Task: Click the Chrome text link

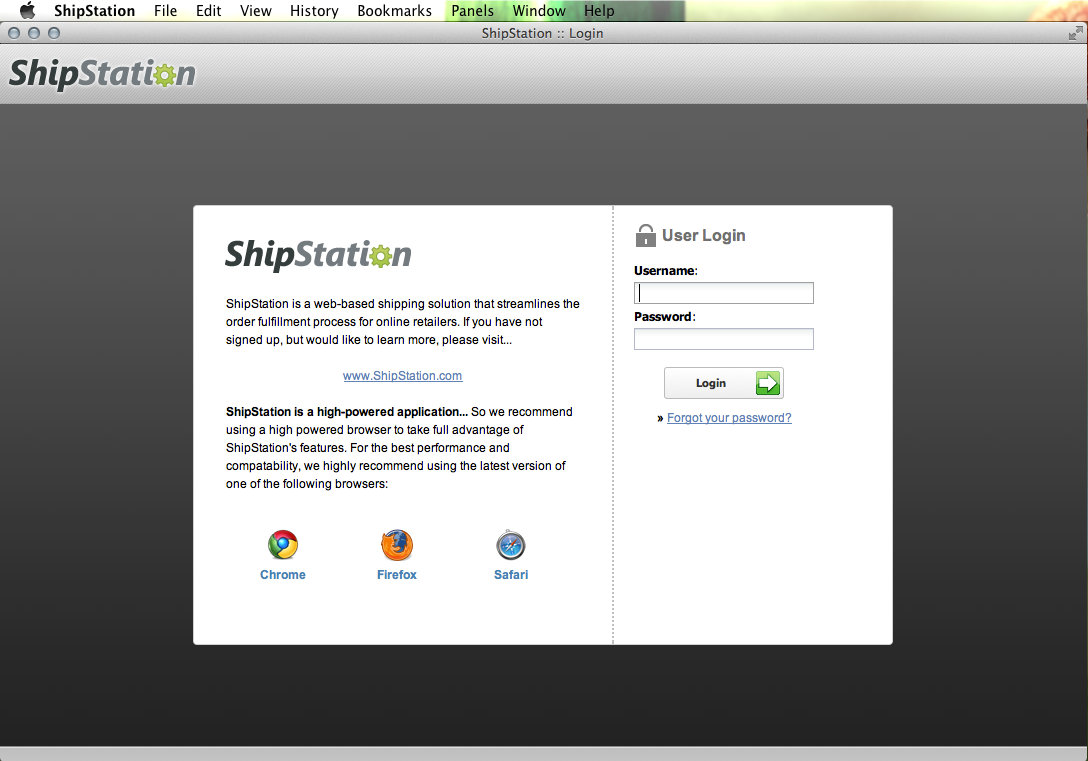Action: click(x=282, y=574)
